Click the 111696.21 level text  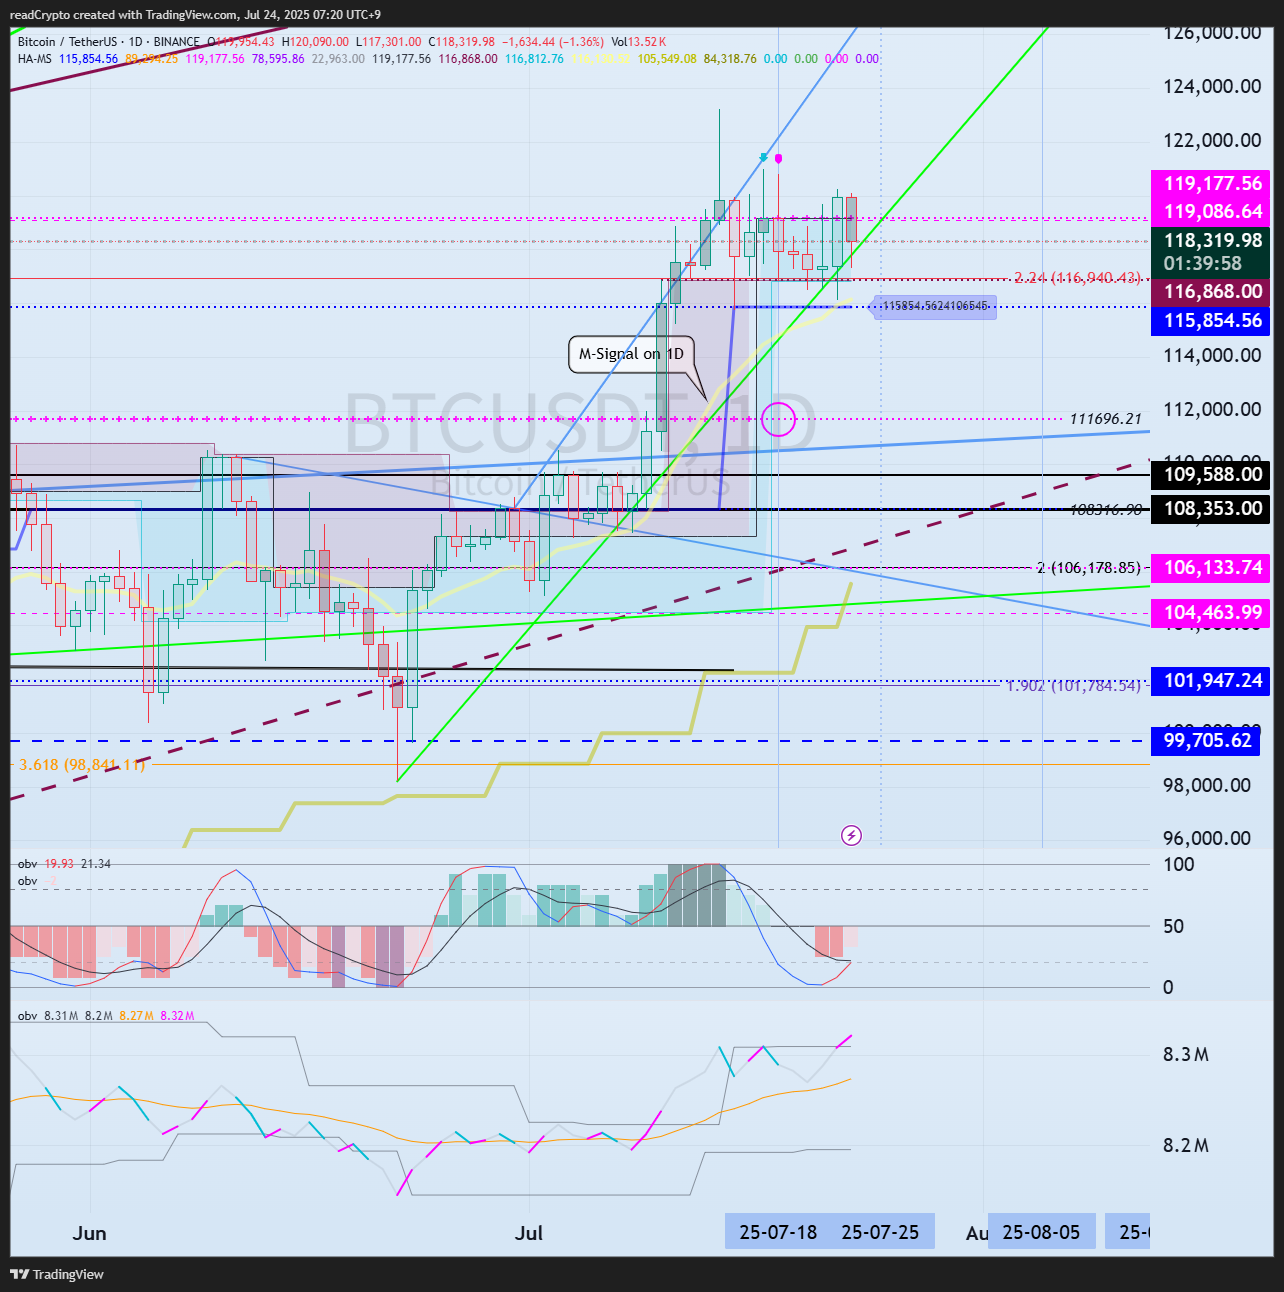1105,419
